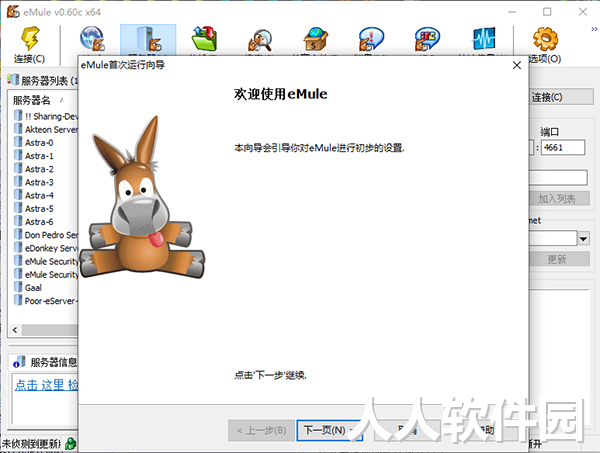
Task: Expand the toolbar overflow chevron
Action: 594,29
